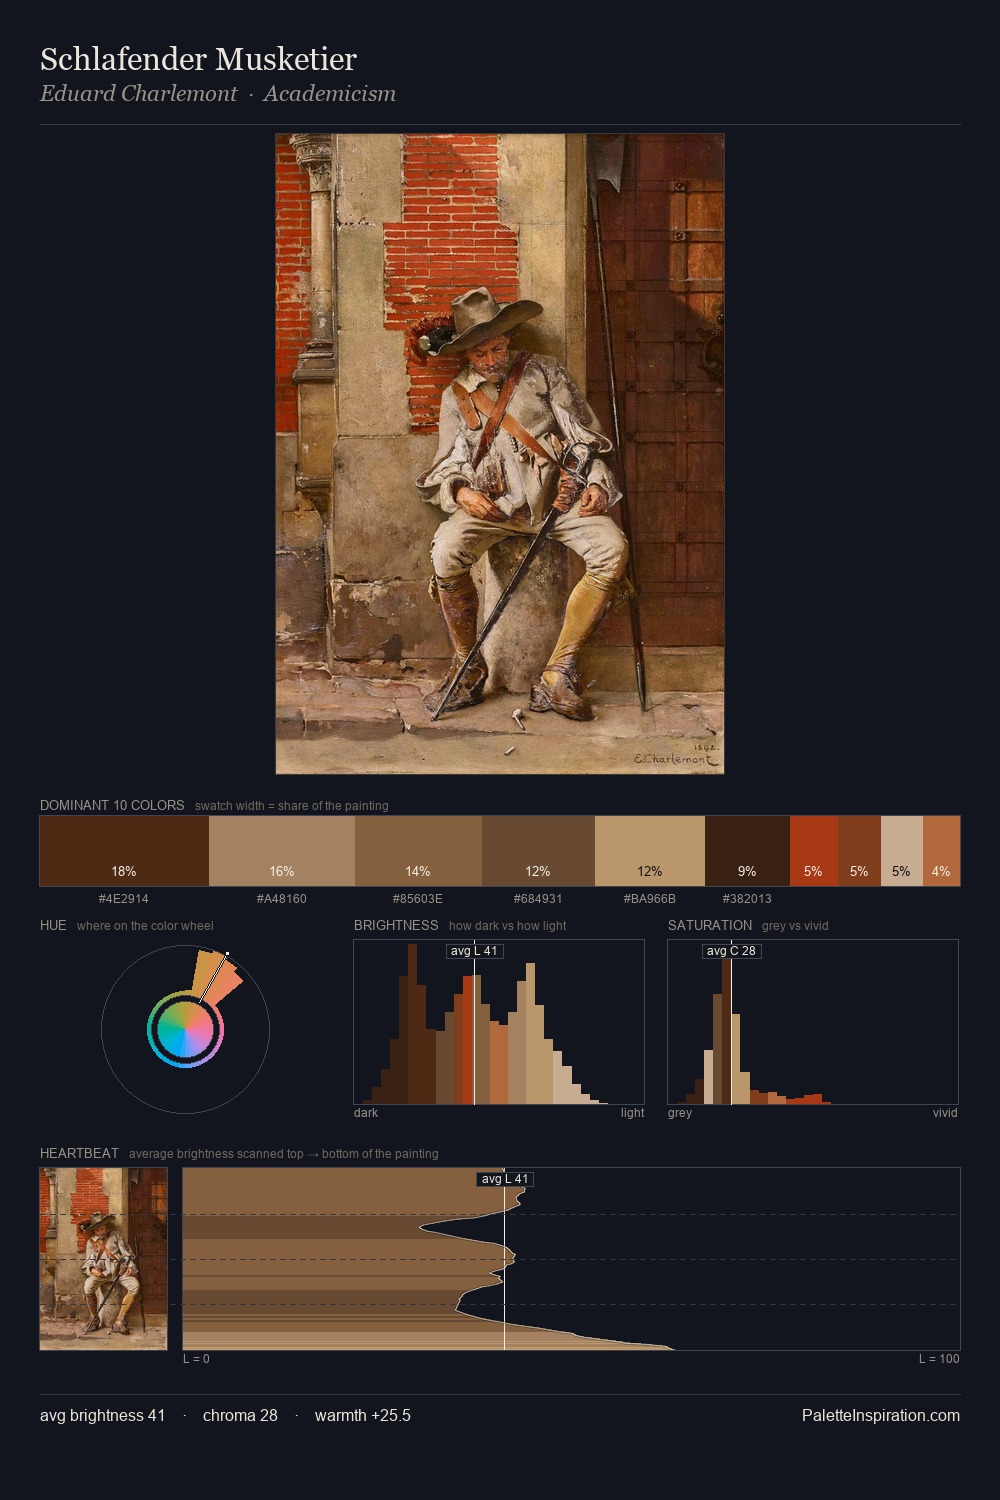Viewport: 1000px width, 1500px height.
Task: Click the avg C 28 saturation label
Action: click(731, 951)
